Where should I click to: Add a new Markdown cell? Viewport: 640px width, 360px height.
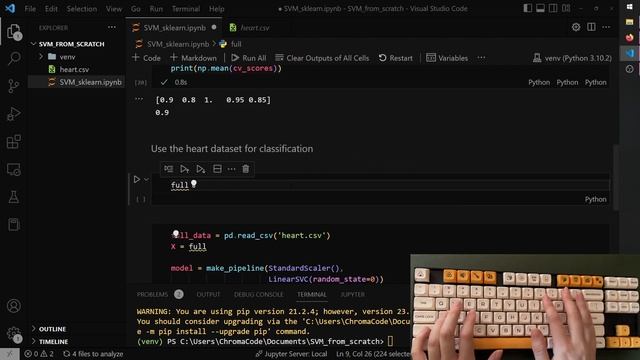coord(193,58)
